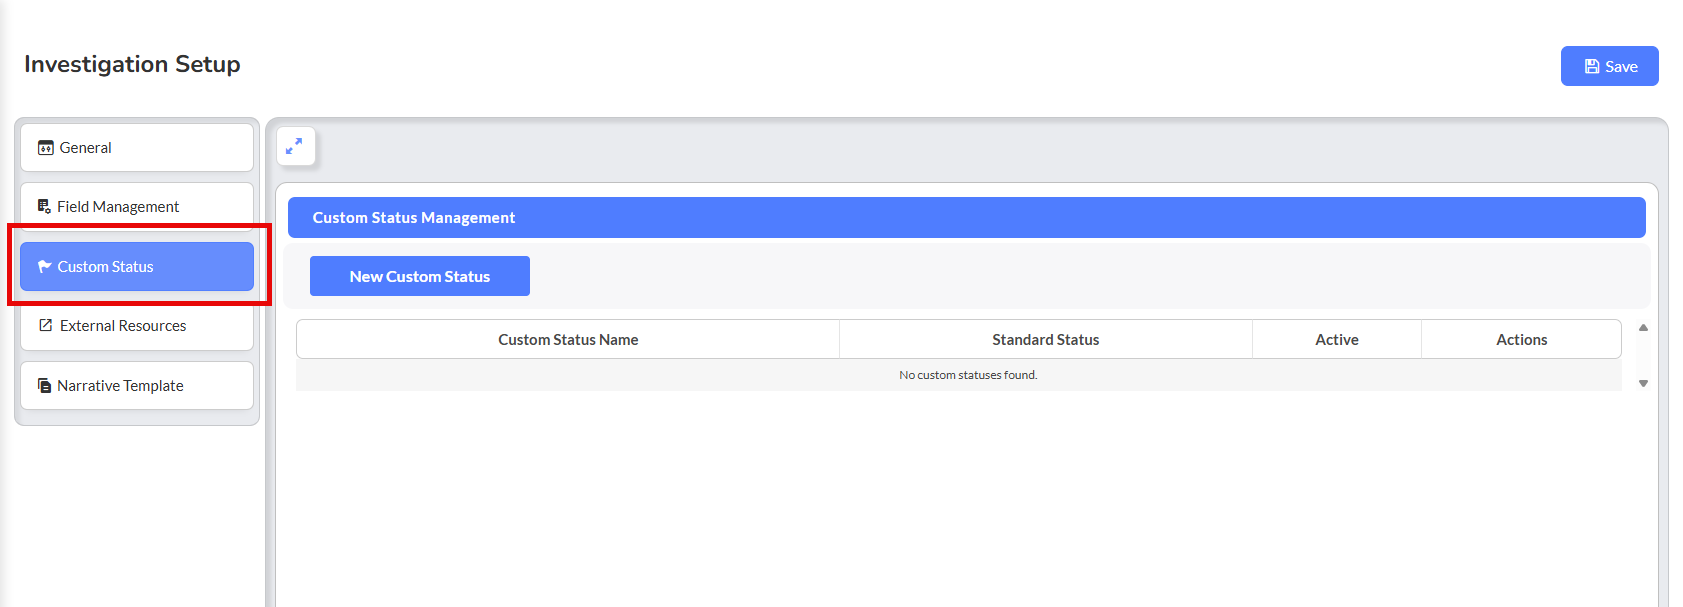Open the Narrative Template tab
Screen dimensions: 1683x607
[137, 386]
